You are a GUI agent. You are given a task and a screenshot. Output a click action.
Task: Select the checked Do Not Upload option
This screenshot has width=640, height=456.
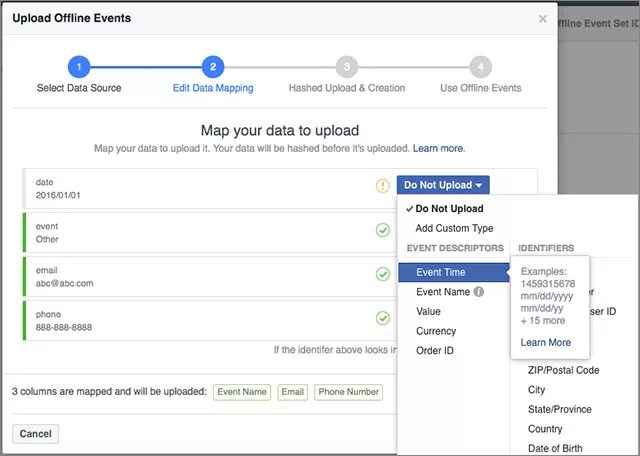pyautogui.click(x=449, y=209)
